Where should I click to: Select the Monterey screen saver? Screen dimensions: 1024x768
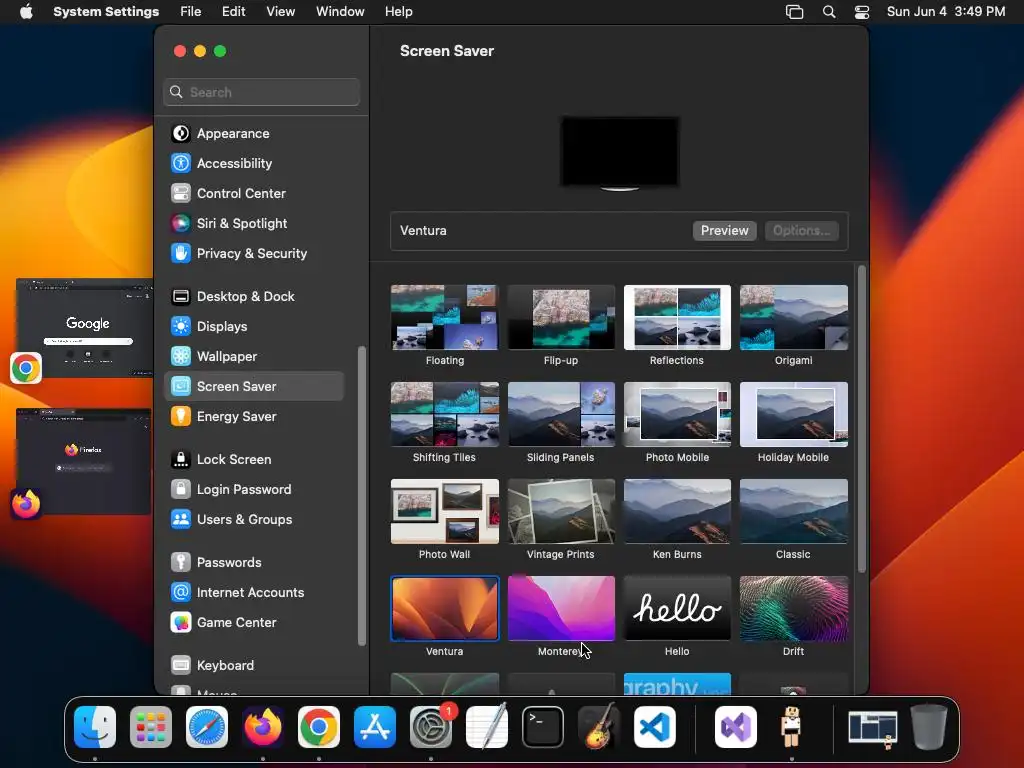pyautogui.click(x=561, y=608)
